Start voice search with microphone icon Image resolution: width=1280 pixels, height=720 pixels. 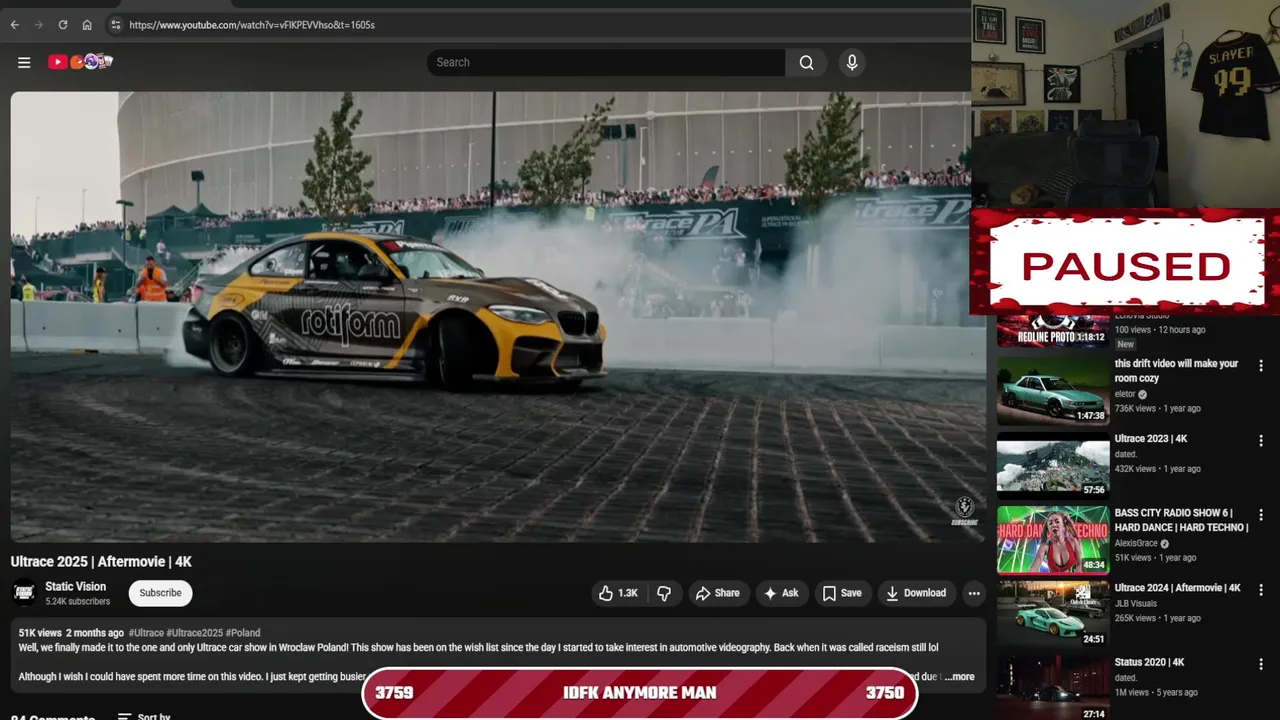[x=852, y=62]
